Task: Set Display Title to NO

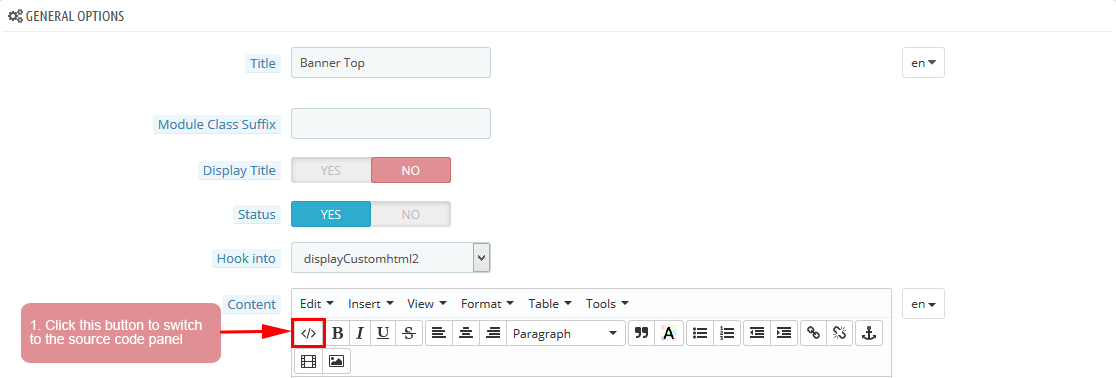Action: pos(411,170)
